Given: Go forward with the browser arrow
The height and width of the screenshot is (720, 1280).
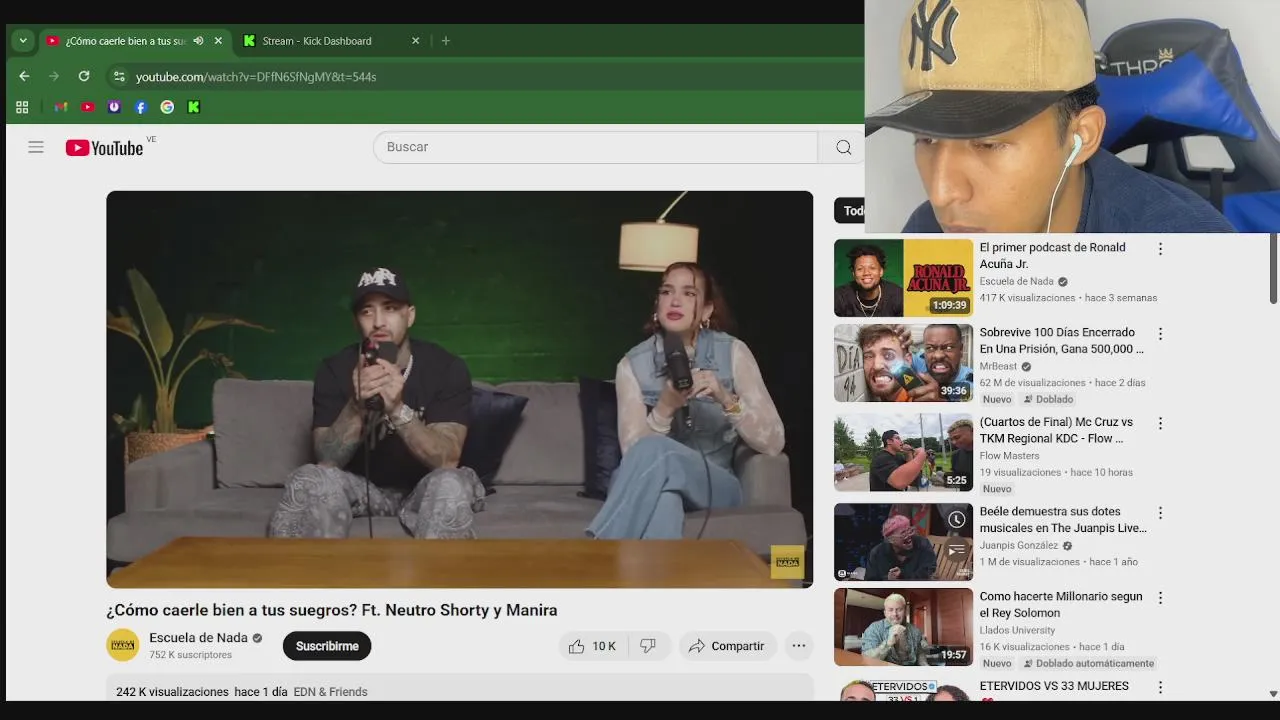Looking at the screenshot, I should click(x=54, y=76).
